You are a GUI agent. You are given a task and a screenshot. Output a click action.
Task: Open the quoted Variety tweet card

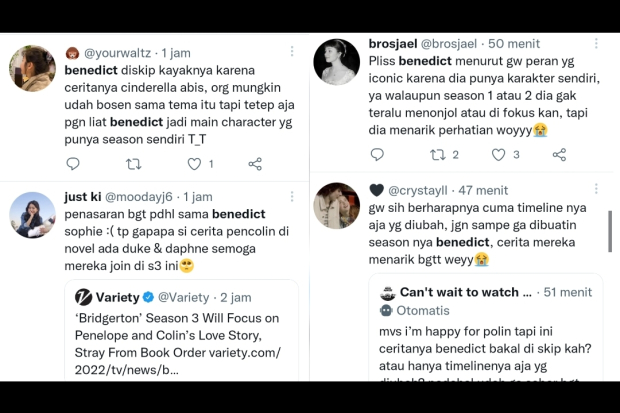[181, 330]
